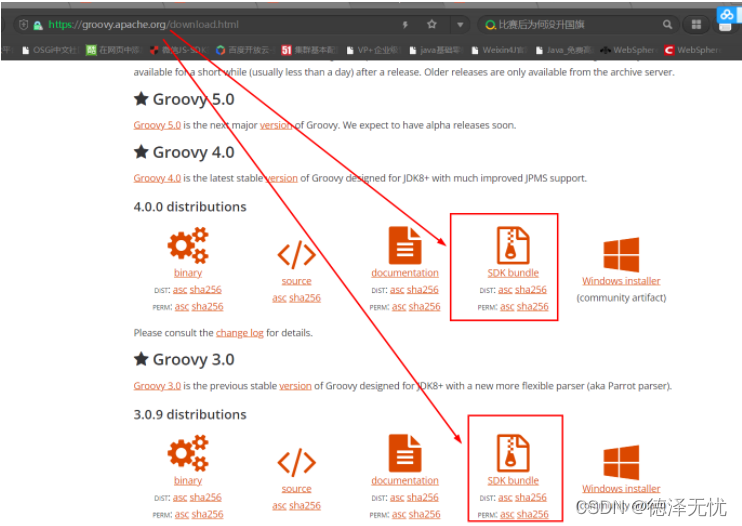Click the search magnifier icon

click(x=667, y=25)
